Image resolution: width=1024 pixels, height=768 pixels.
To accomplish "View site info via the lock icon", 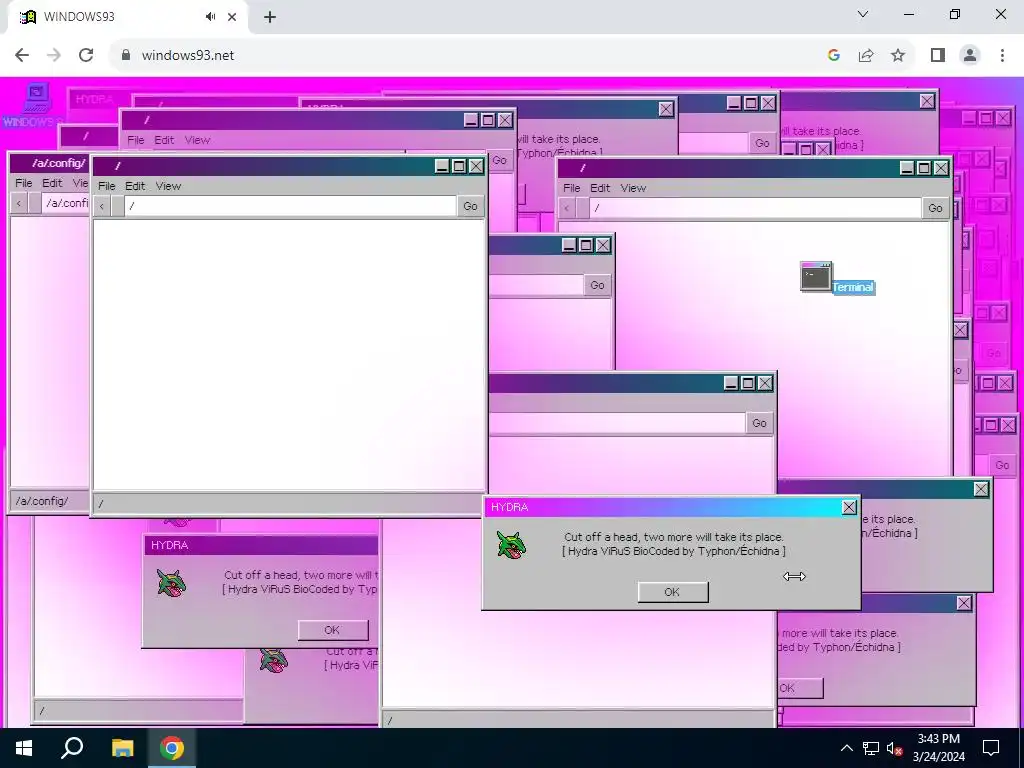I will pos(126,55).
